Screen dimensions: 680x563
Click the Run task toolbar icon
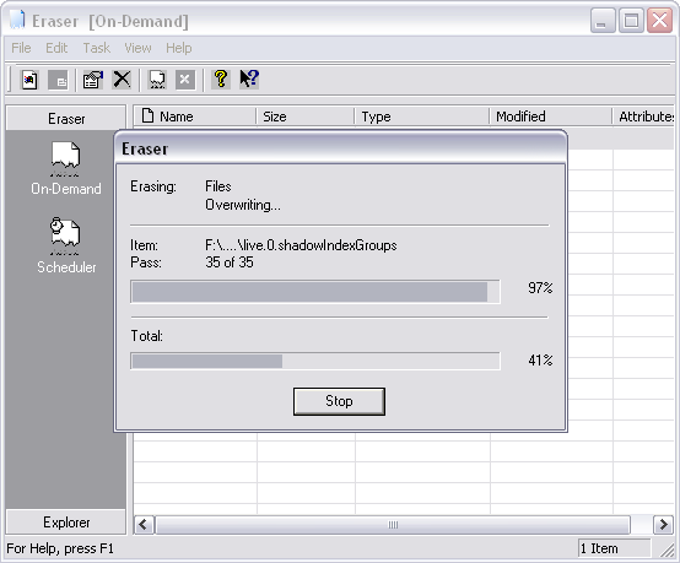pyautogui.click(x=157, y=80)
